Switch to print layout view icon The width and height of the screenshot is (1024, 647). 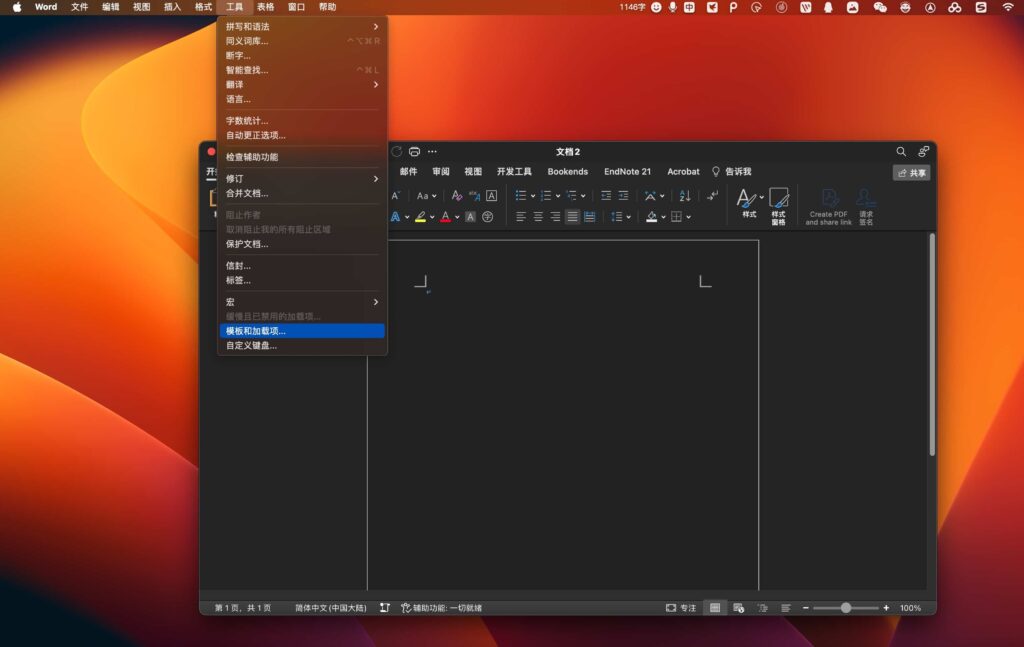coord(714,607)
